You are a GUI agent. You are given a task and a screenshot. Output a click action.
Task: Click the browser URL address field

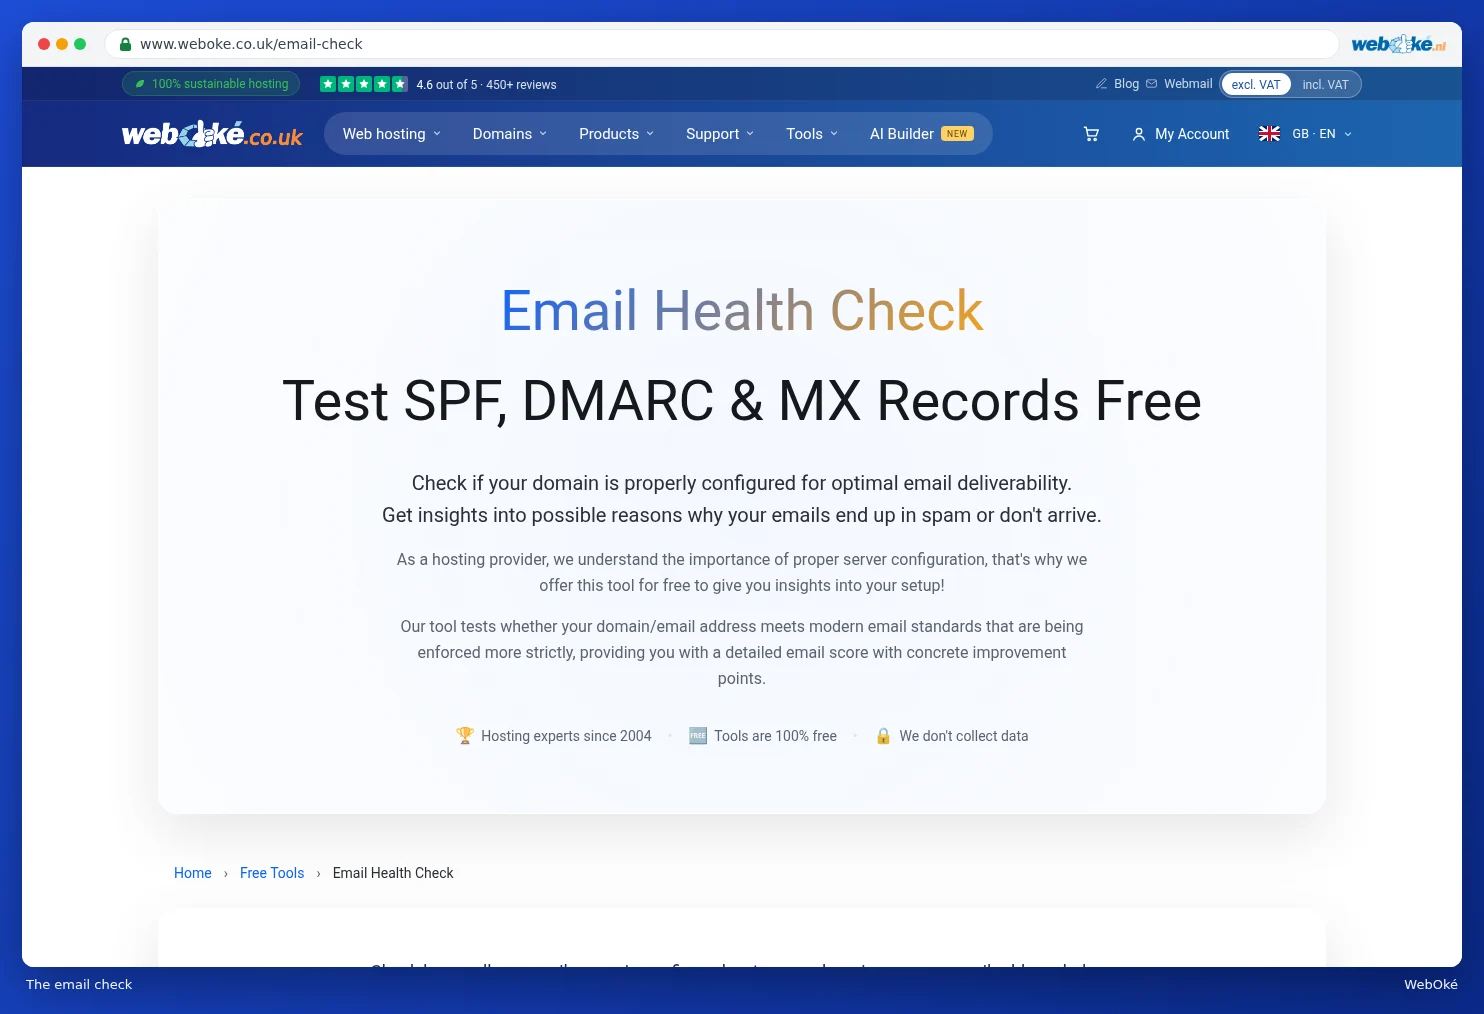click(722, 44)
